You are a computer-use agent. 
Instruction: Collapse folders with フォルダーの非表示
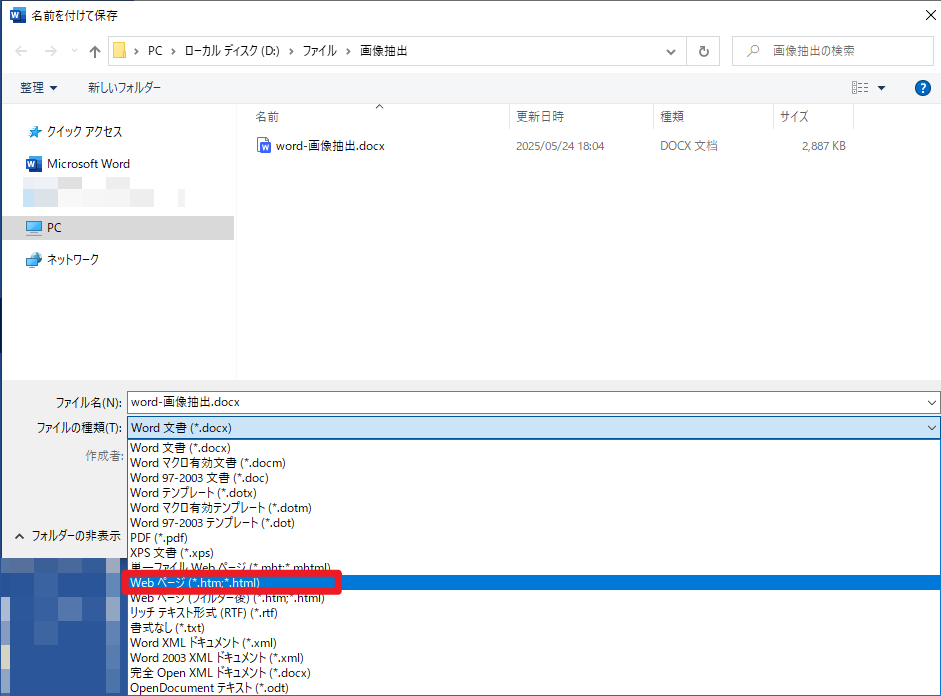[67, 536]
